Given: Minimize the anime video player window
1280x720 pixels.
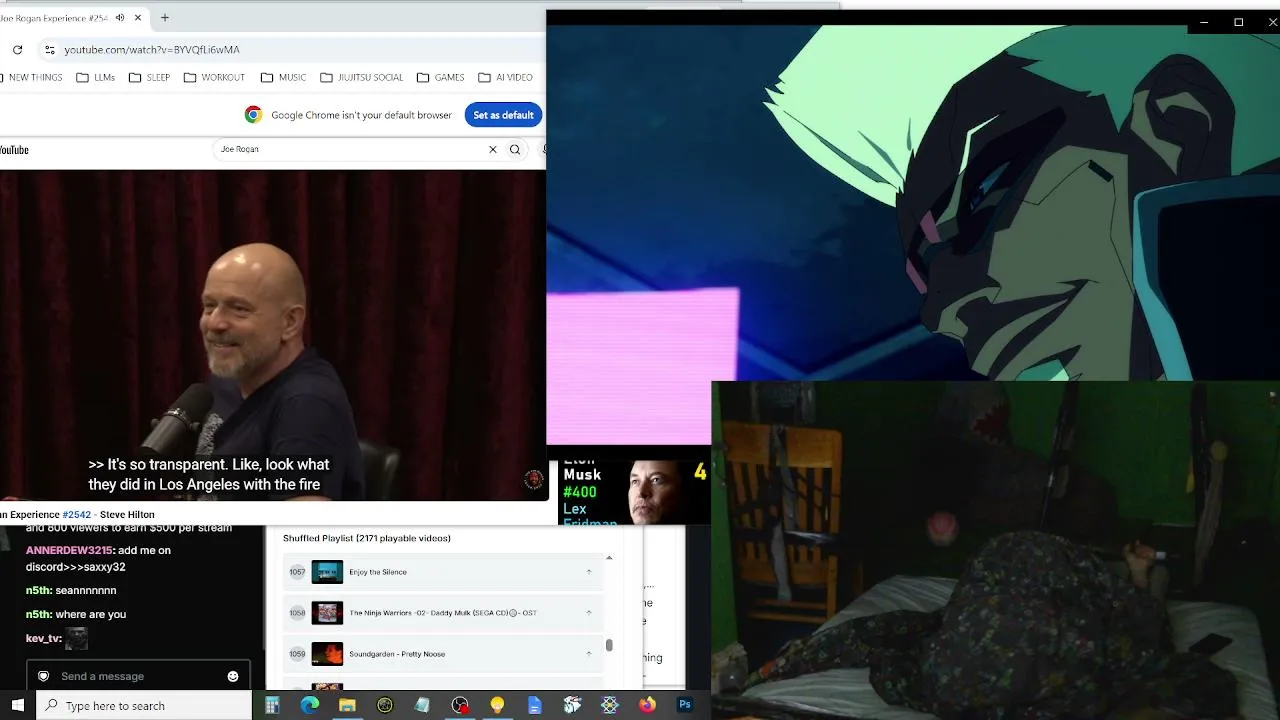Looking at the screenshot, I should (x=1204, y=22).
